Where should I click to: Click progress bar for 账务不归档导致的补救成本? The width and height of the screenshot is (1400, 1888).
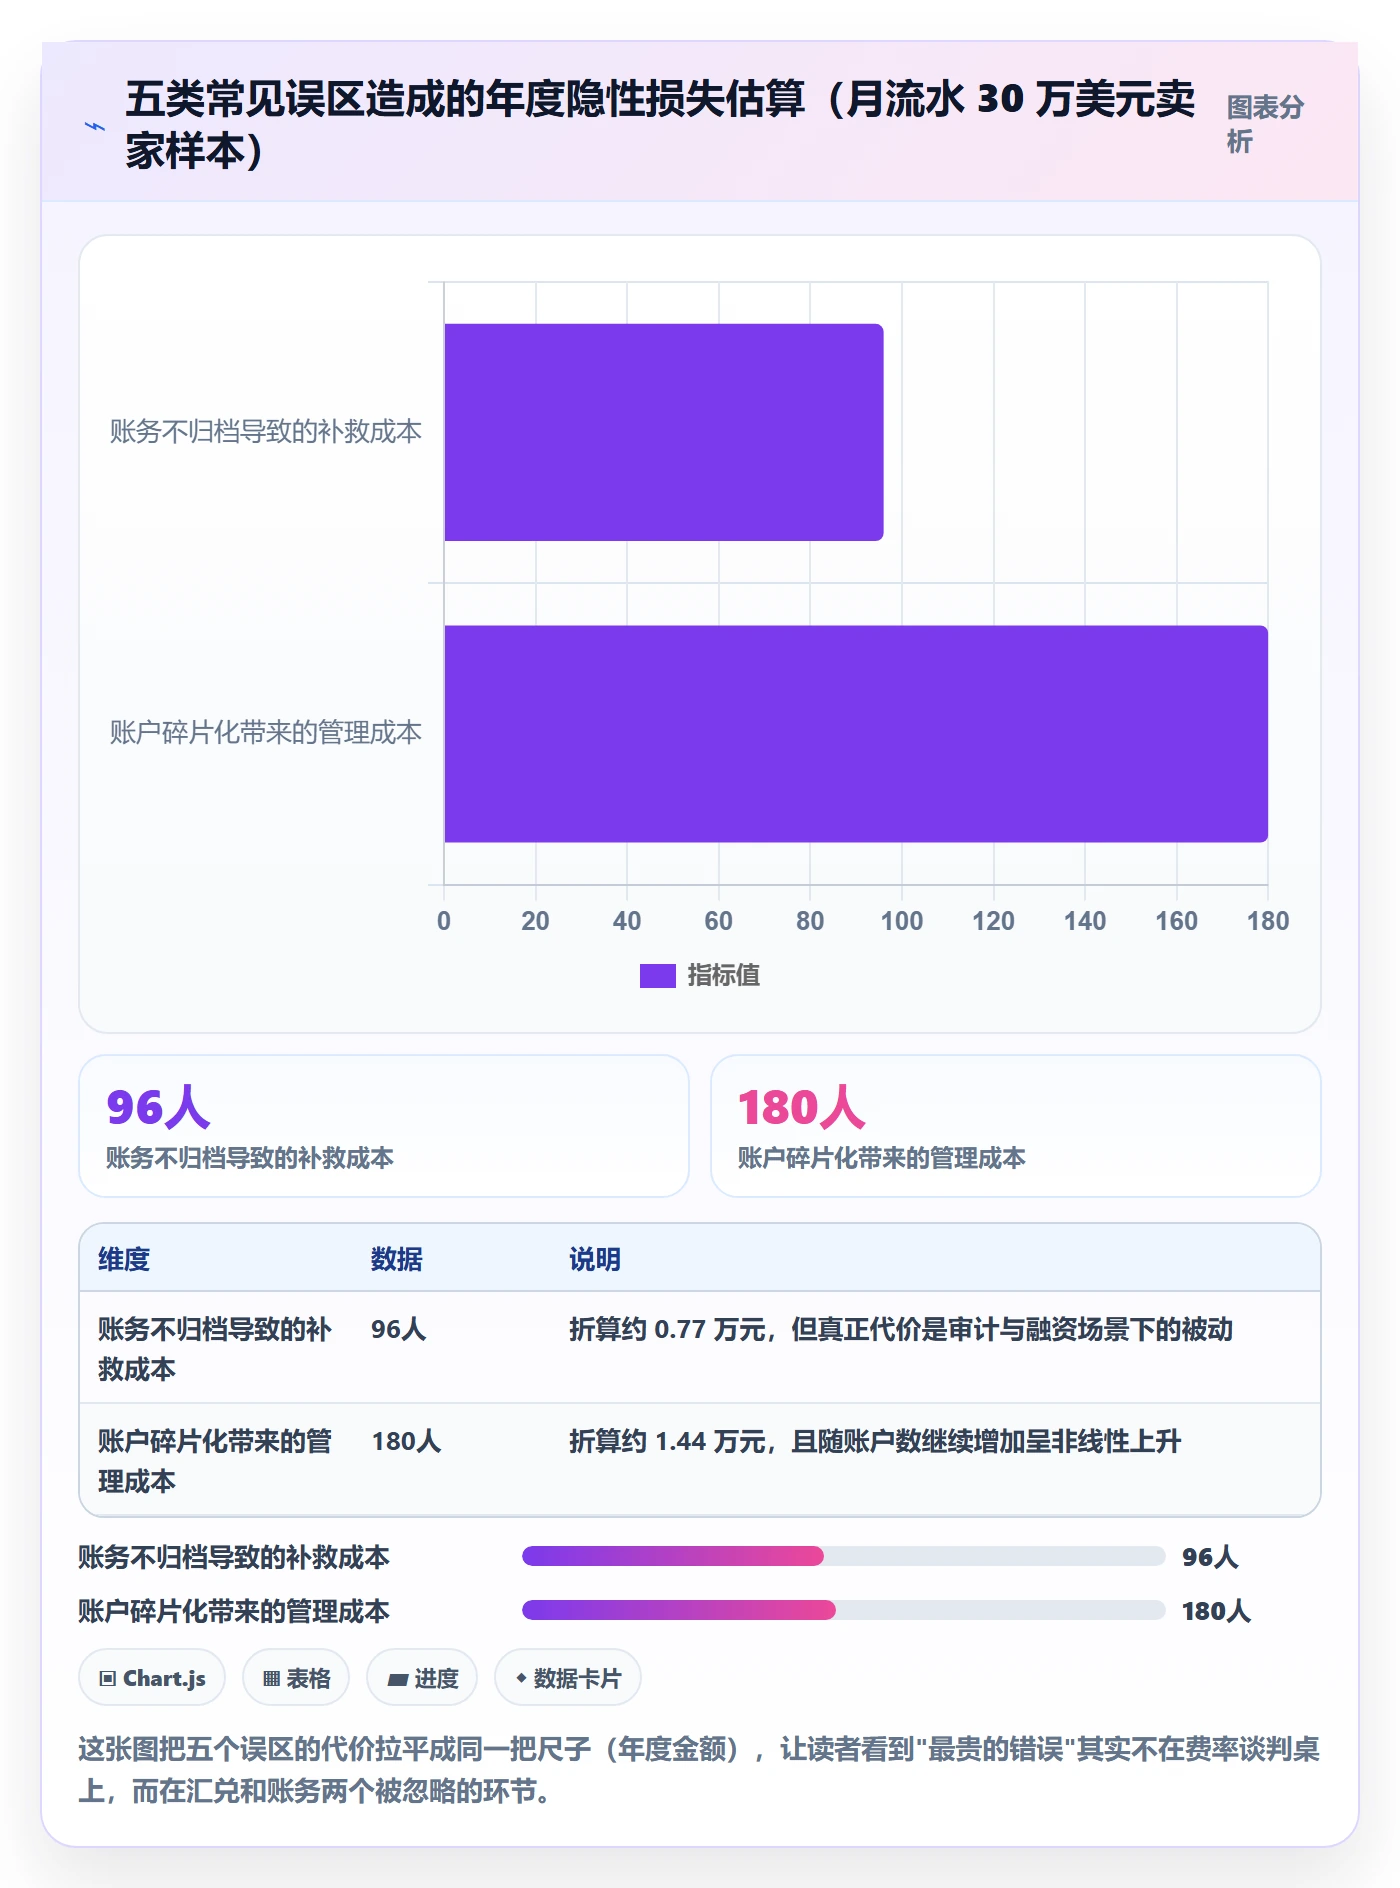843,1556
